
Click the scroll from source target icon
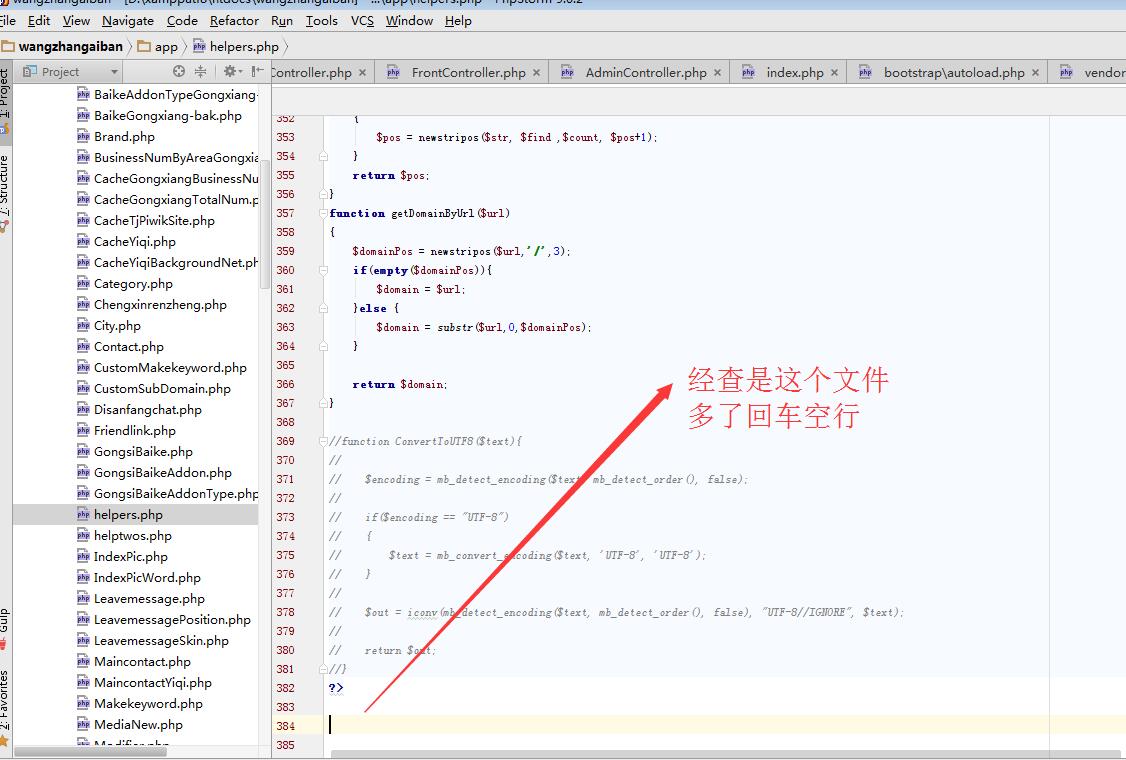[x=179, y=71]
